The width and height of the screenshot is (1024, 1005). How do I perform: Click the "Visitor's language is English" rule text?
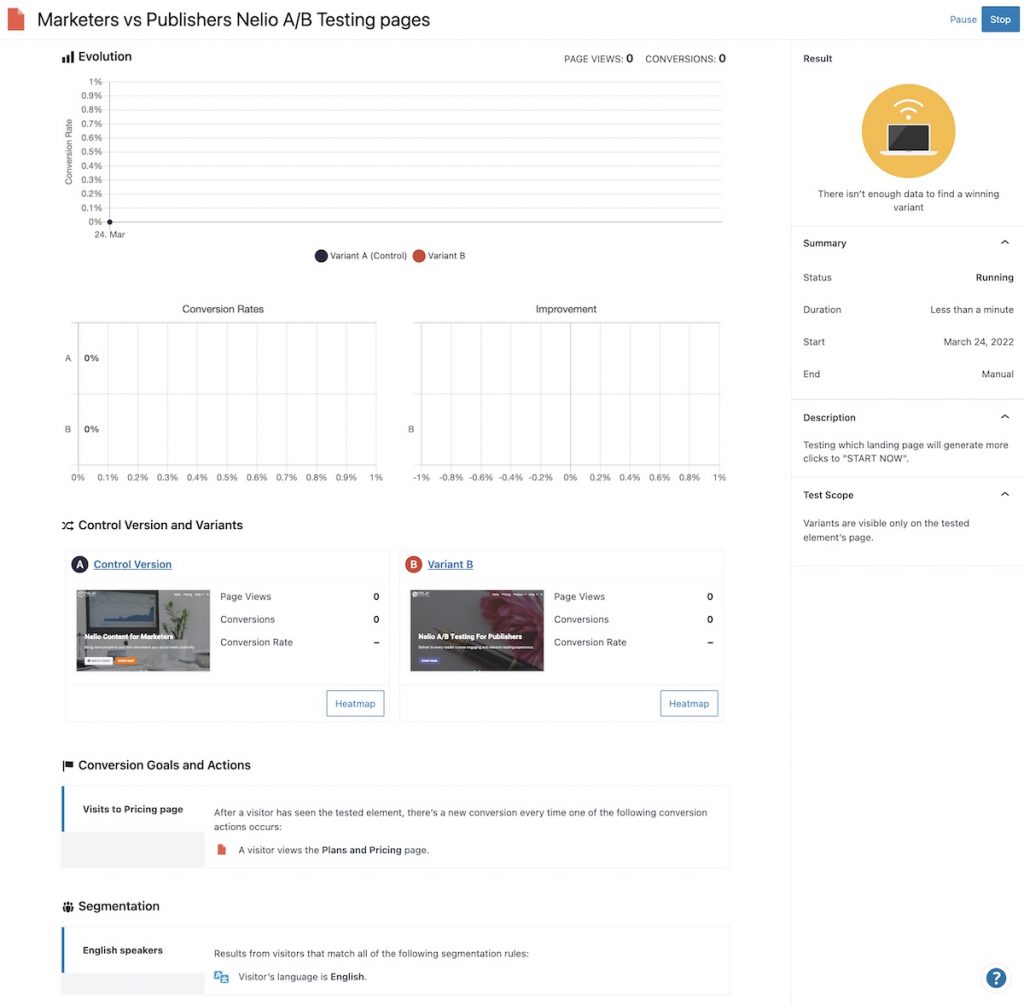(x=302, y=978)
